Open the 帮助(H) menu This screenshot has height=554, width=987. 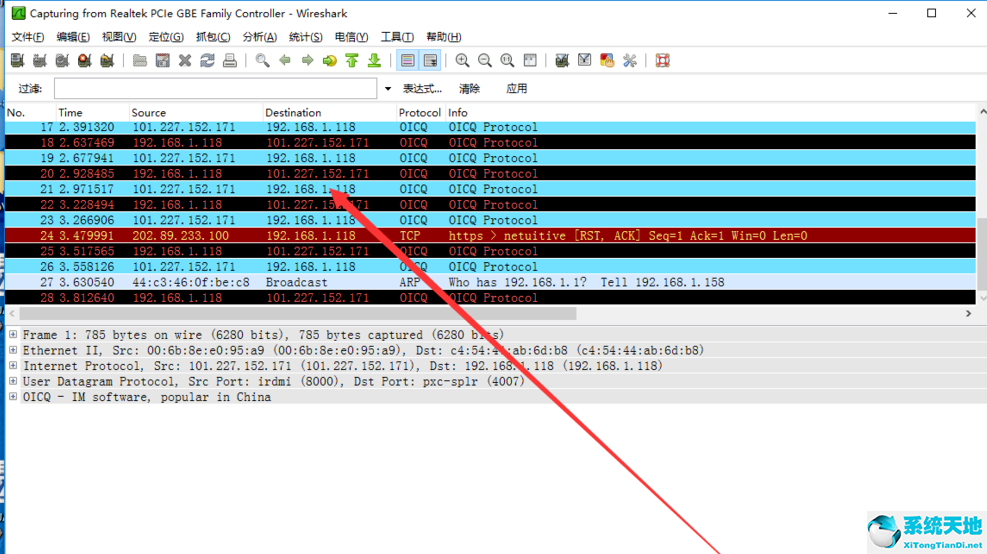[x=444, y=37]
